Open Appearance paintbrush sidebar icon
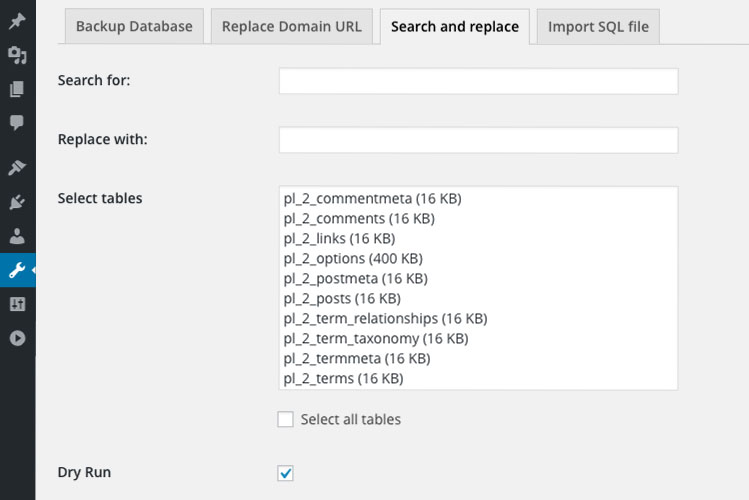 click(x=17, y=168)
